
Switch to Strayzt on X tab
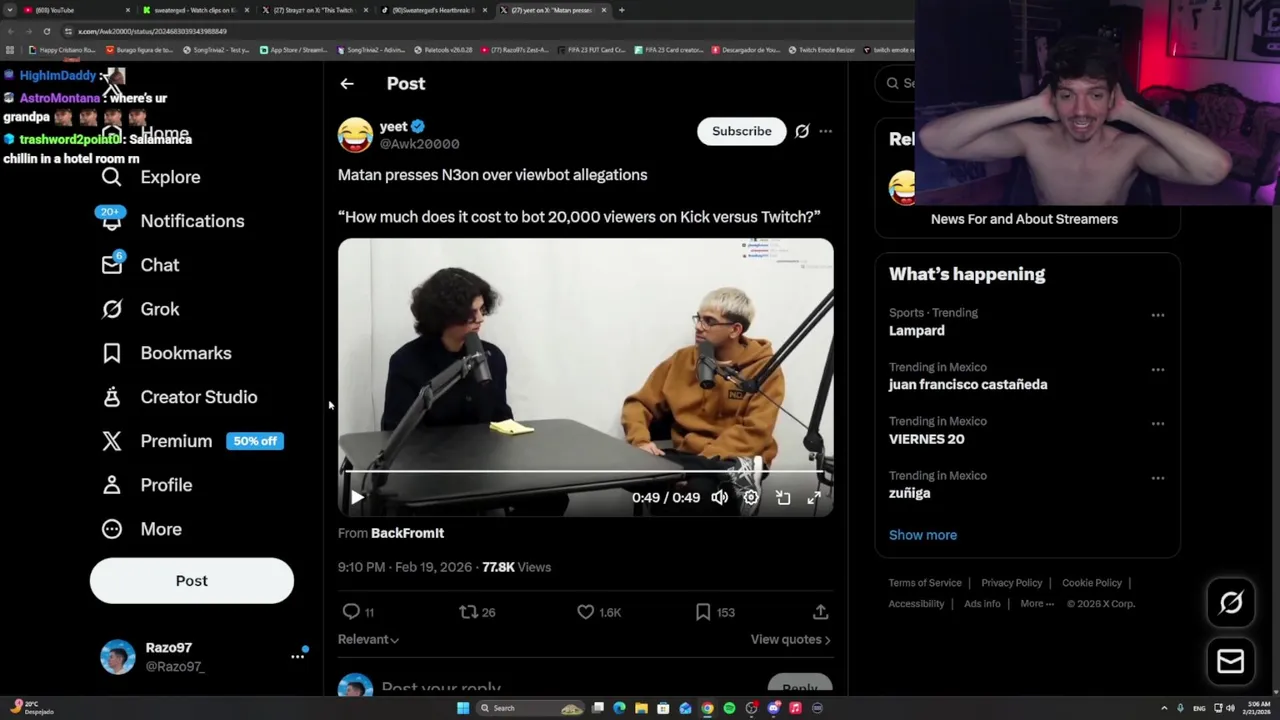pos(313,10)
